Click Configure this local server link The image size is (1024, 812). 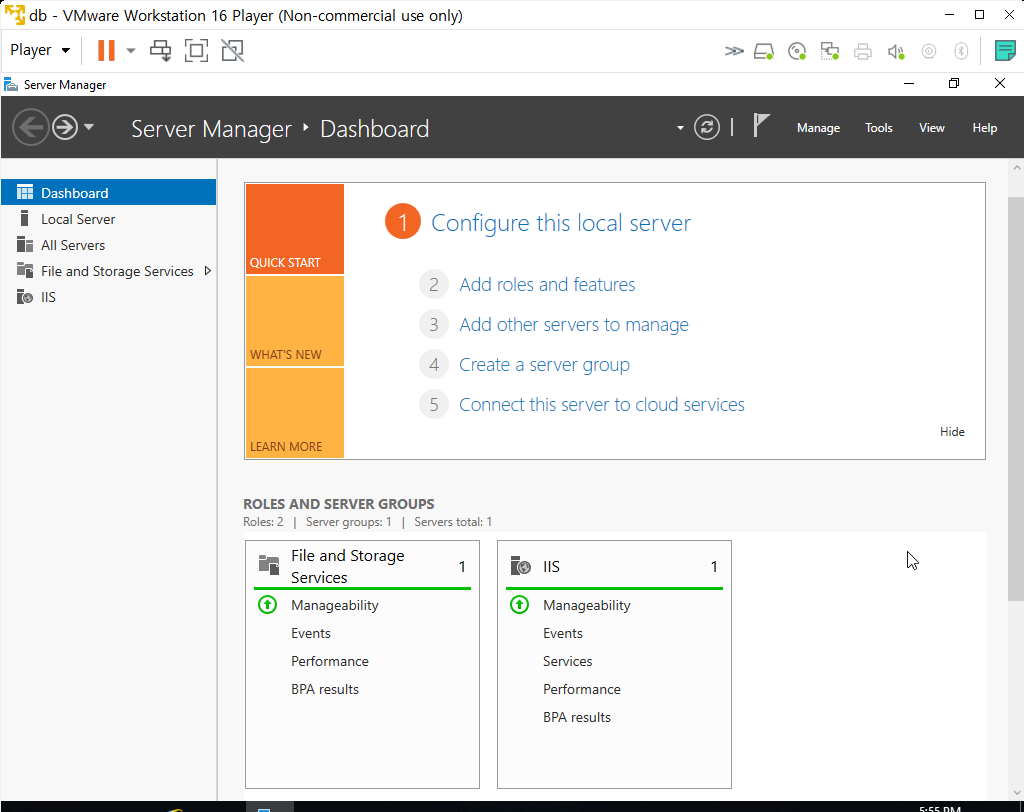561,223
